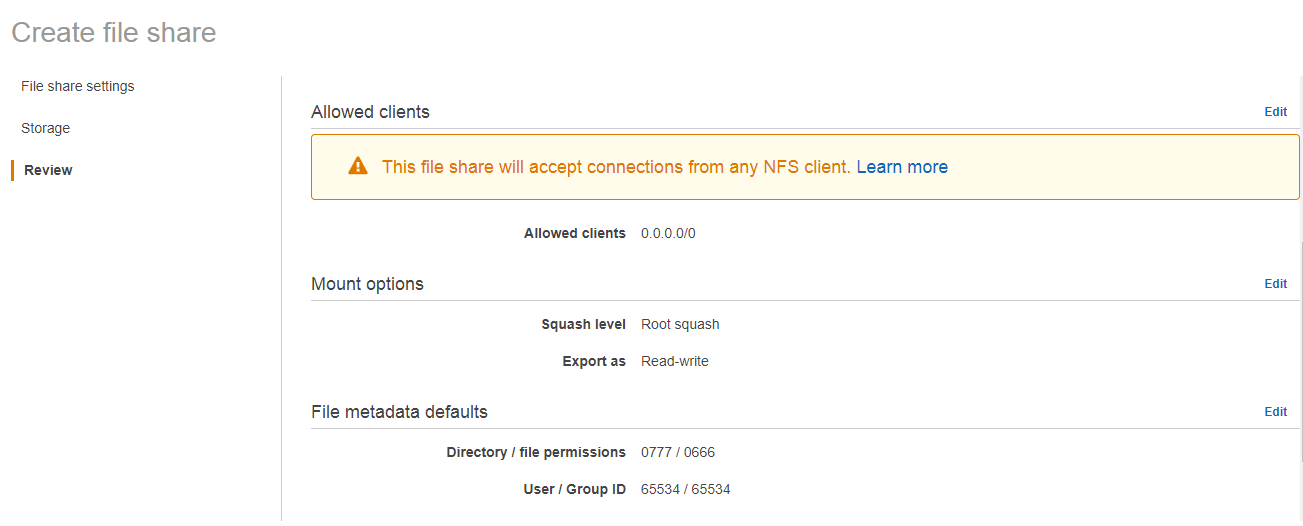Edit the Allowed clients section
The width and height of the screenshot is (1303, 526).
point(1275,112)
